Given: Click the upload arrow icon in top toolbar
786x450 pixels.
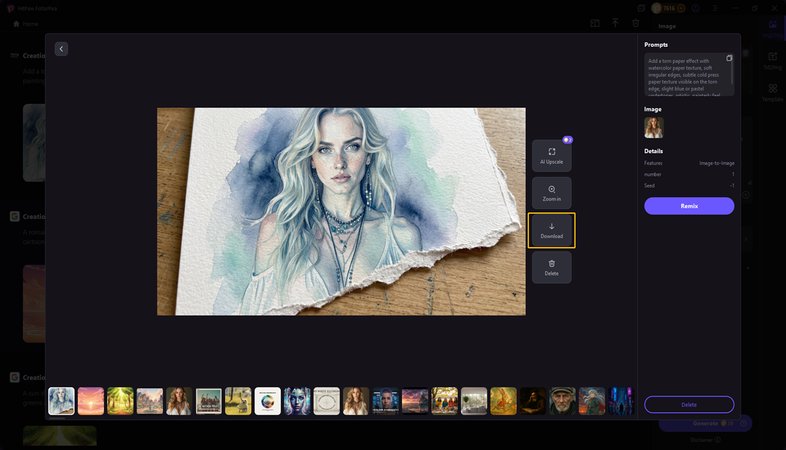Looking at the screenshot, I should 615,23.
